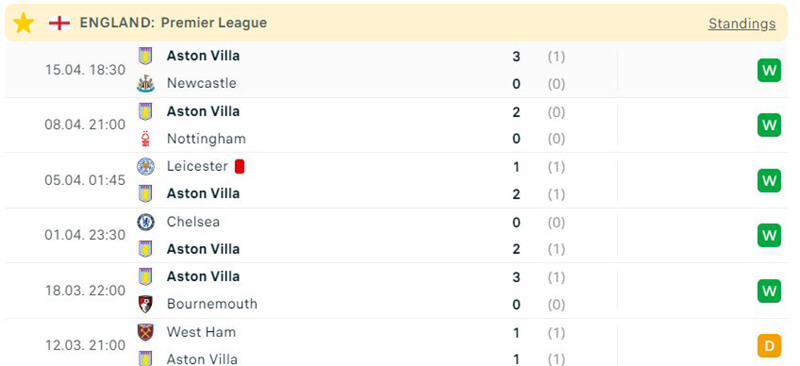Click the W badge for Chelsea match
800x366 pixels.
(x=769, y=235)
